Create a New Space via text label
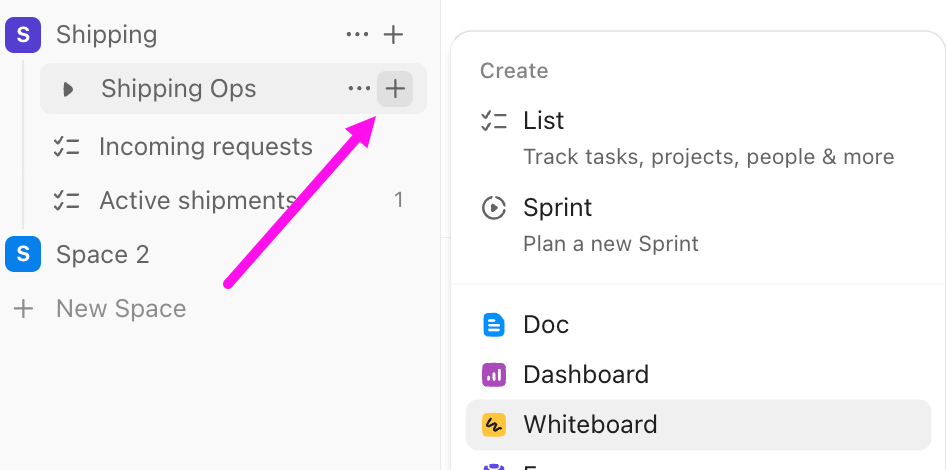 [121, 309]
